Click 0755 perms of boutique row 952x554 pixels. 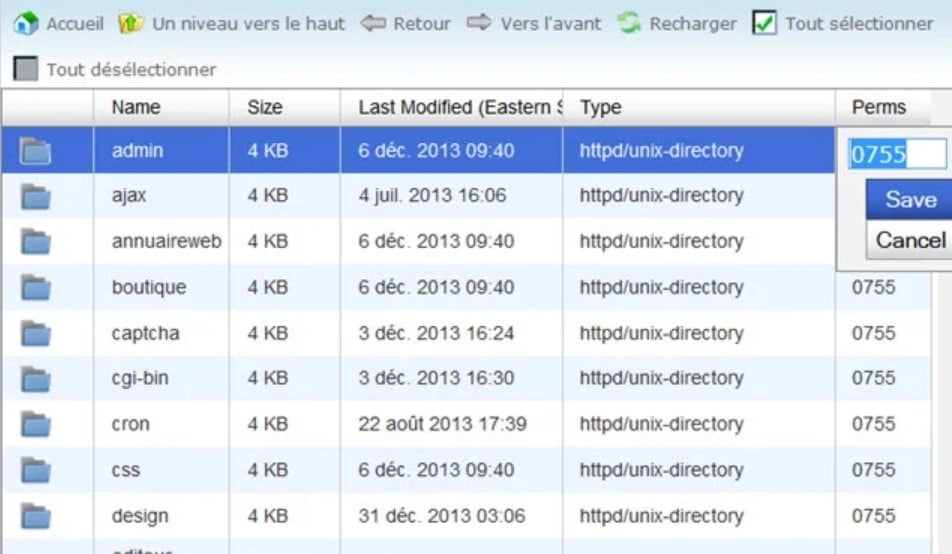(874, 287)
